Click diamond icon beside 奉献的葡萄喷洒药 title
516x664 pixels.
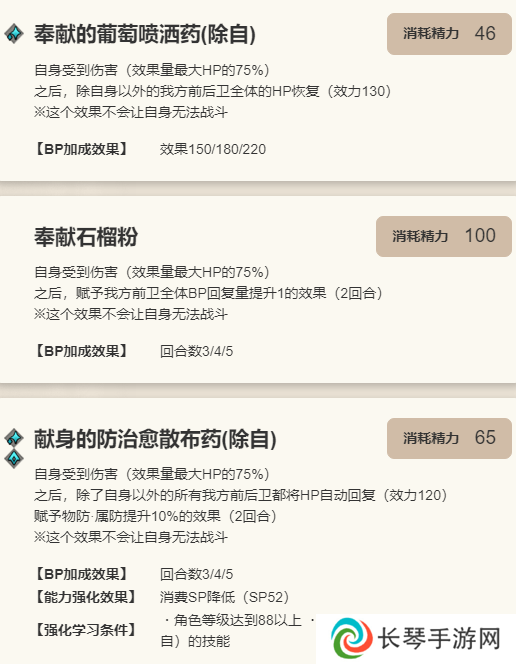click(x=14, y=33)
